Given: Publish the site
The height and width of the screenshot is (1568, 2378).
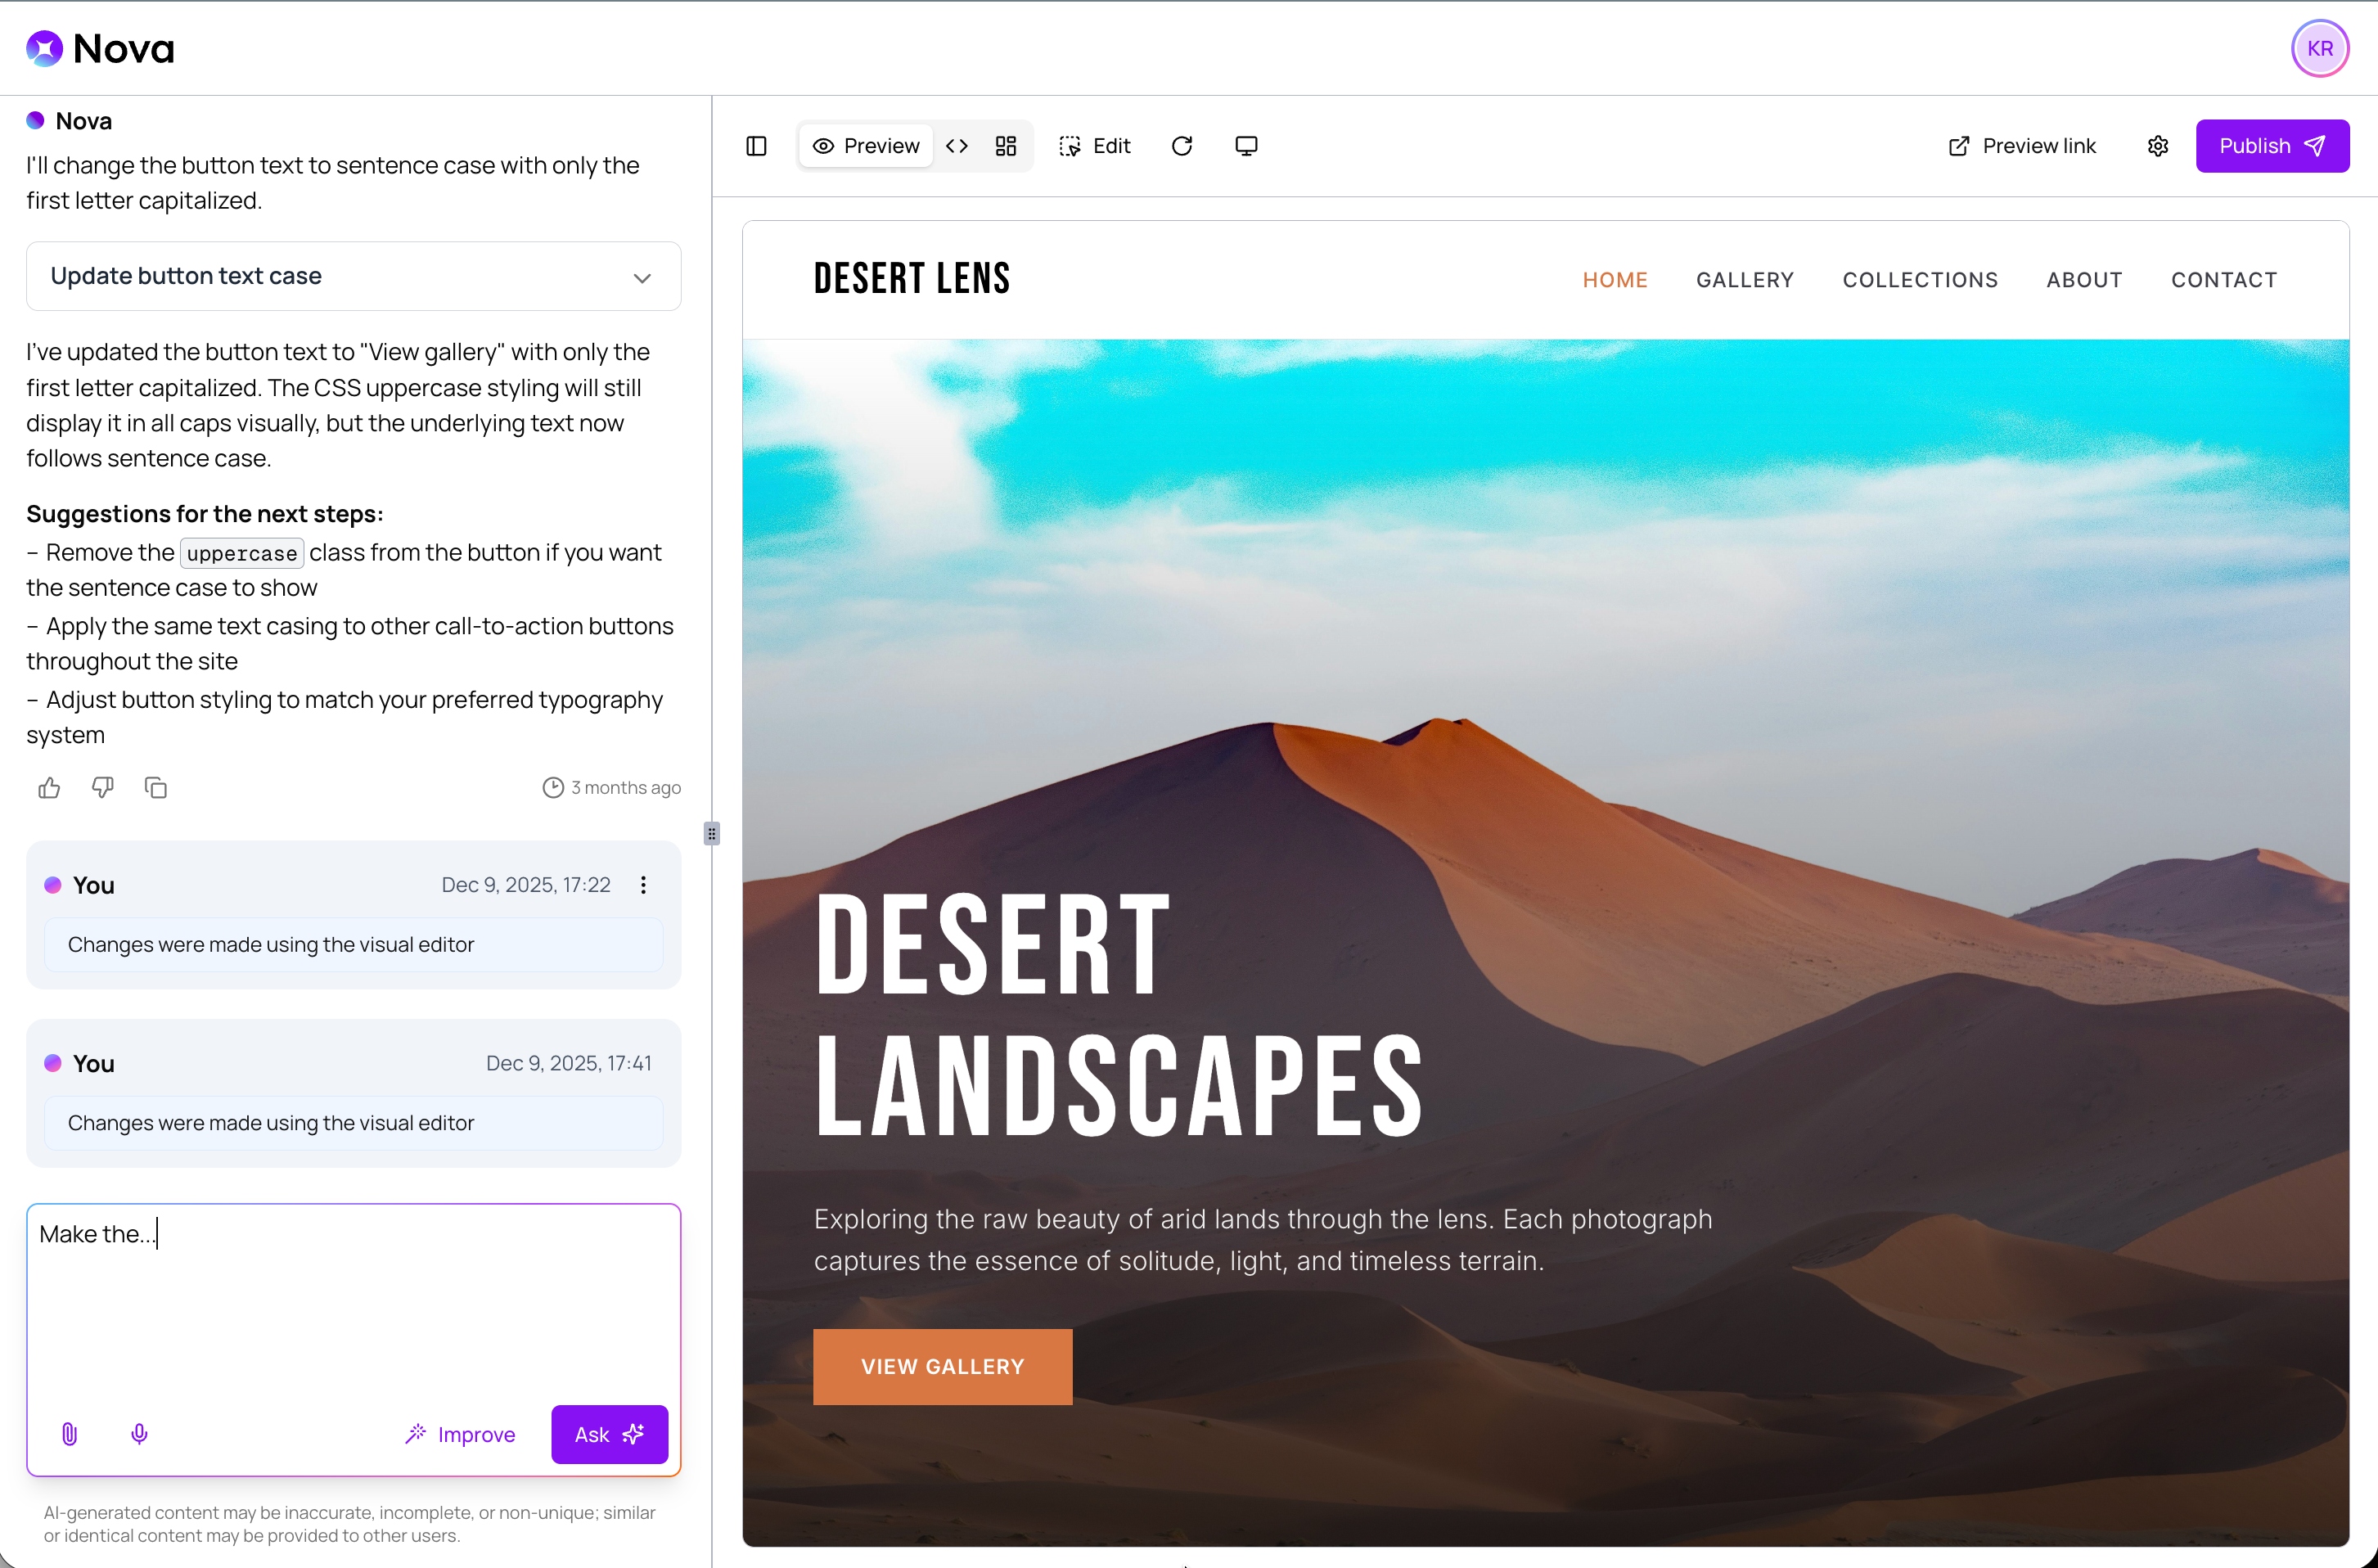Looking at the screenshot, I should tap(2272, 146).
